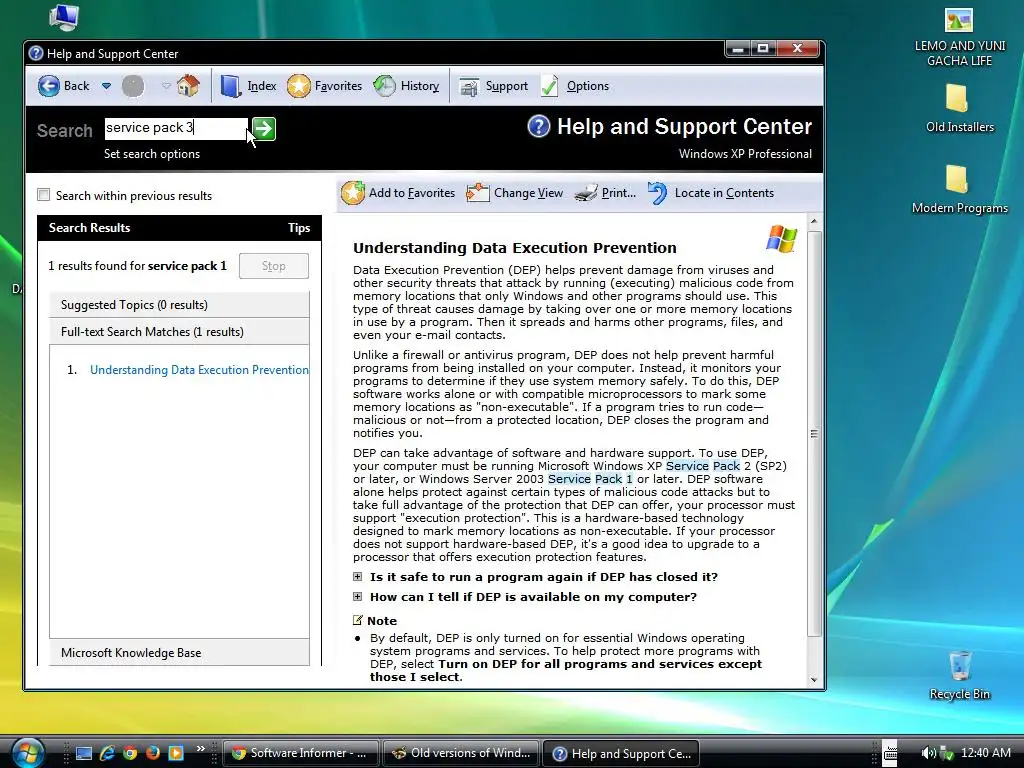Click the Back arrow icon
This screenshot has width=1024, height=768.
point(48,86)
